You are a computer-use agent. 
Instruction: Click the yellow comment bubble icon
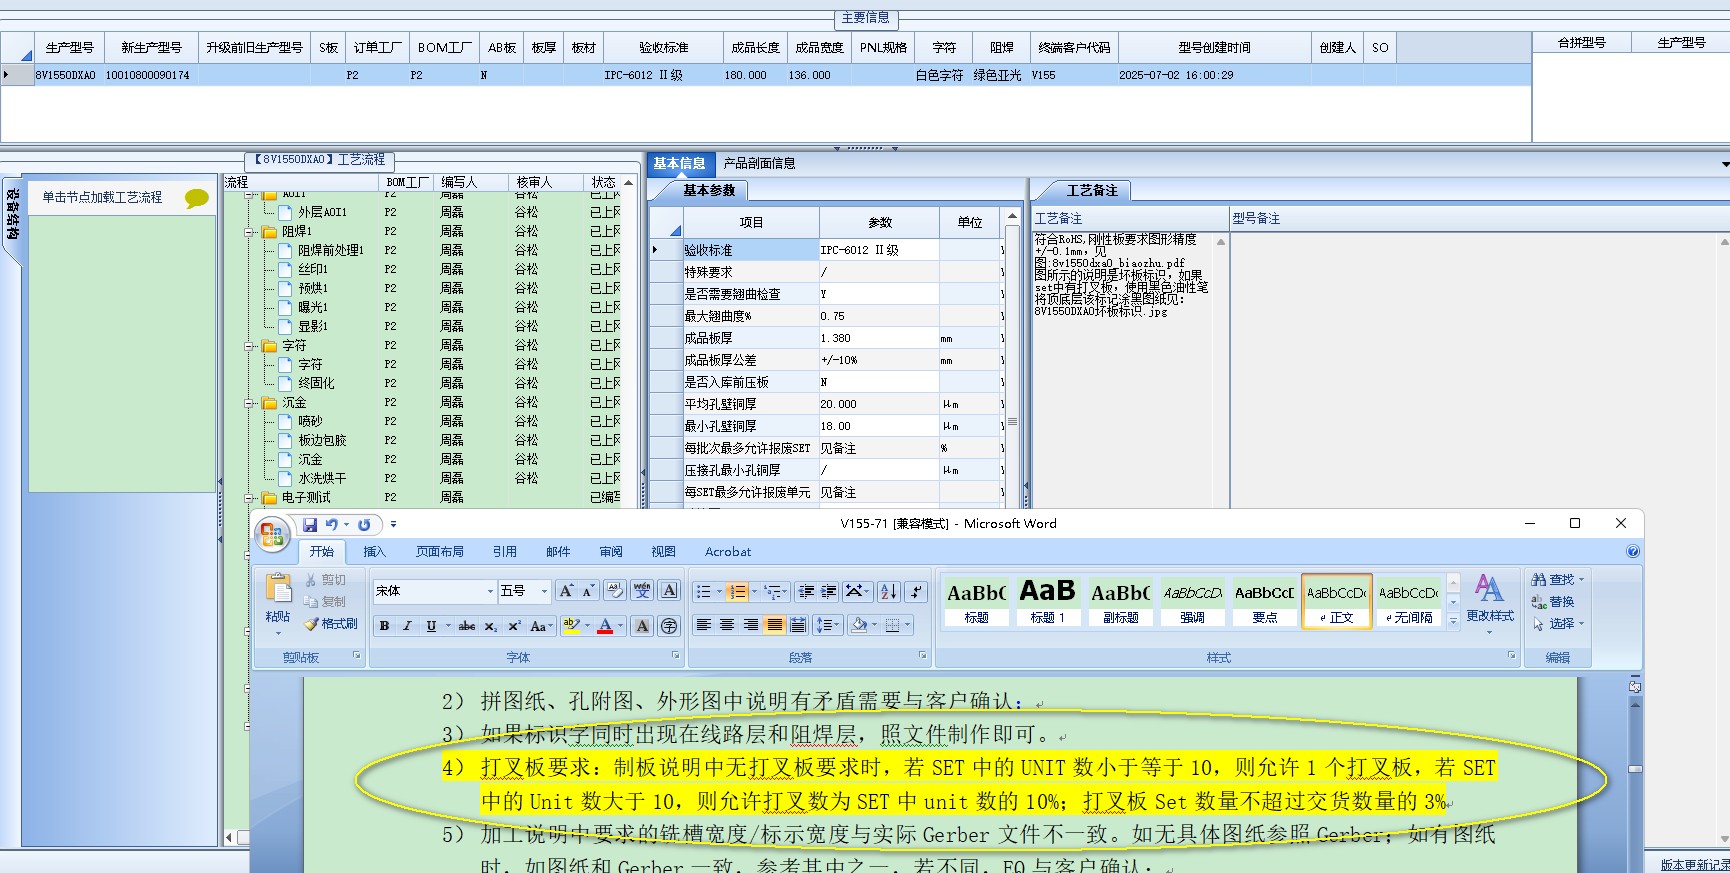(x=197, y=198)
